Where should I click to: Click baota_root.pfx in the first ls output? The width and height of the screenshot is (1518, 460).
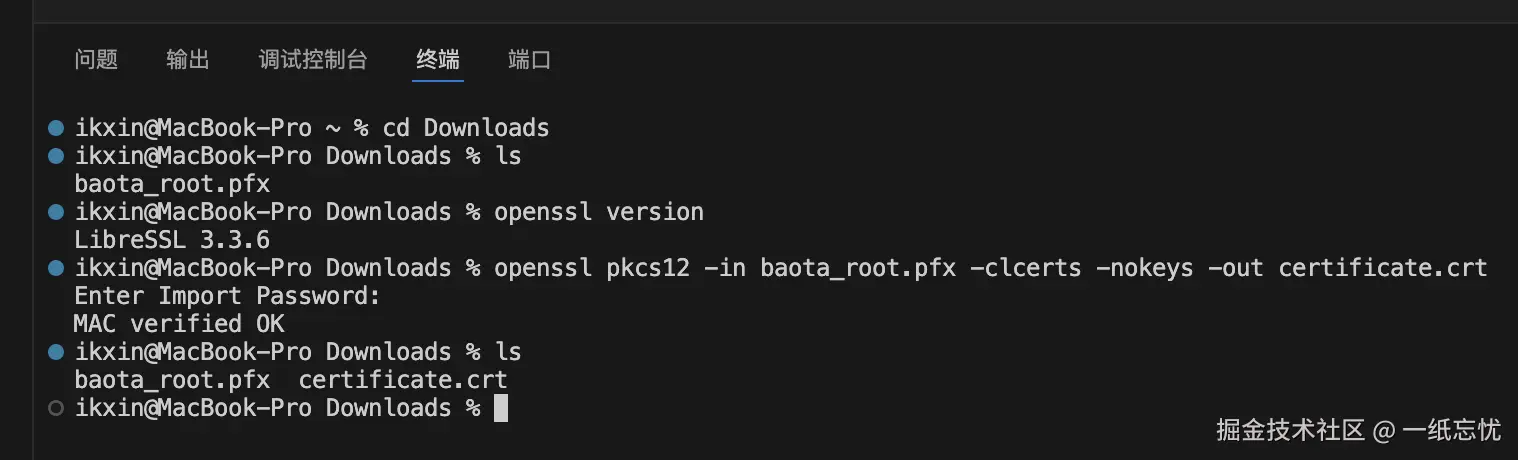point(172,184)
